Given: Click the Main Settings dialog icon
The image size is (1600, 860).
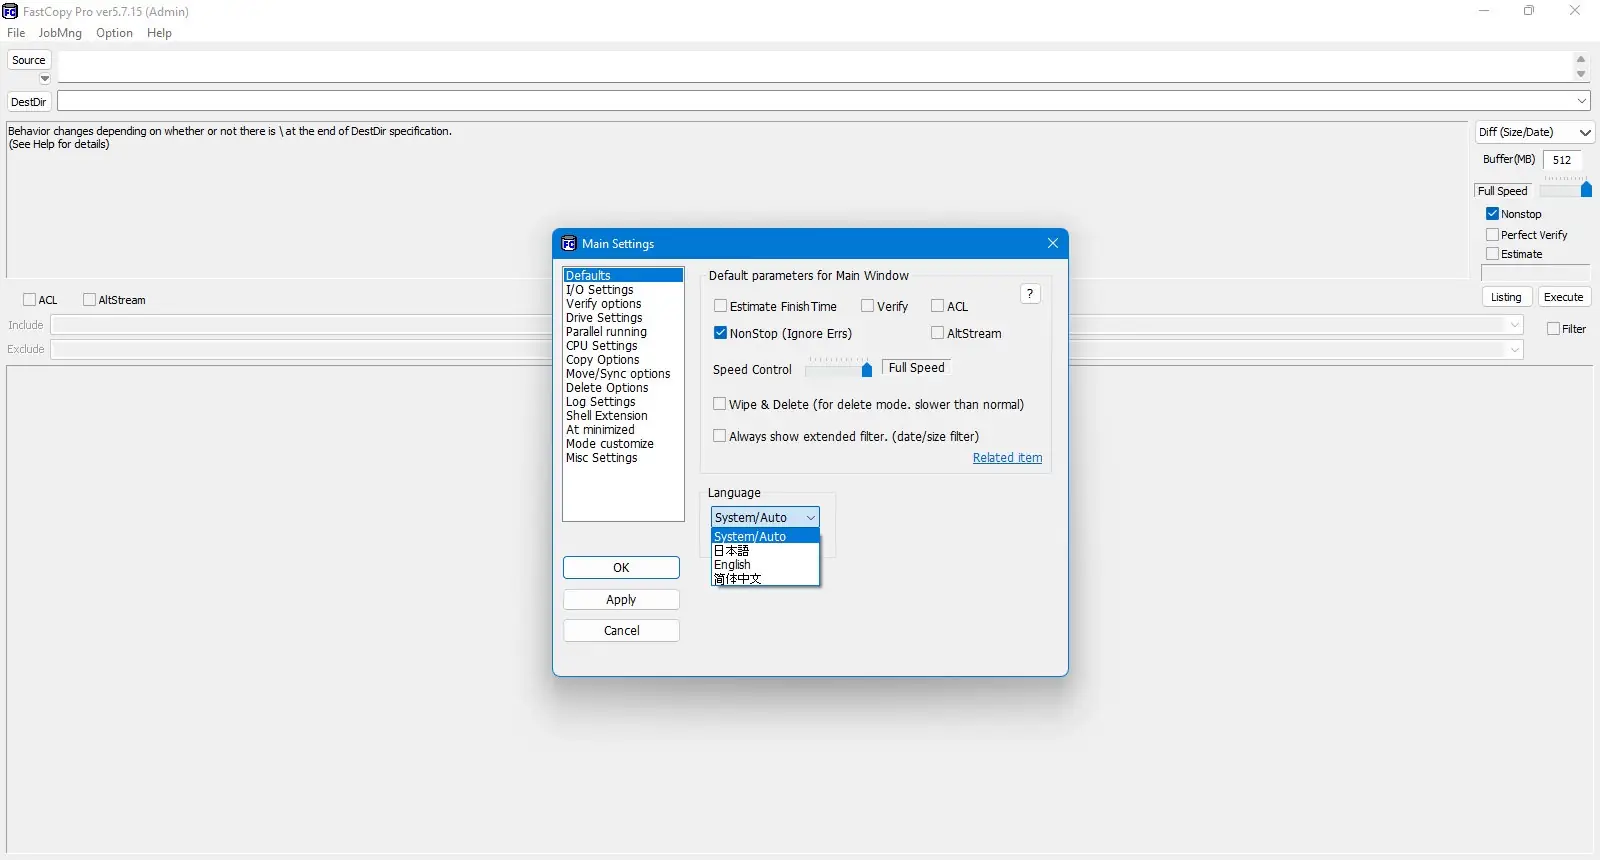Looking at the screenshot, I should tap(569, 244).
